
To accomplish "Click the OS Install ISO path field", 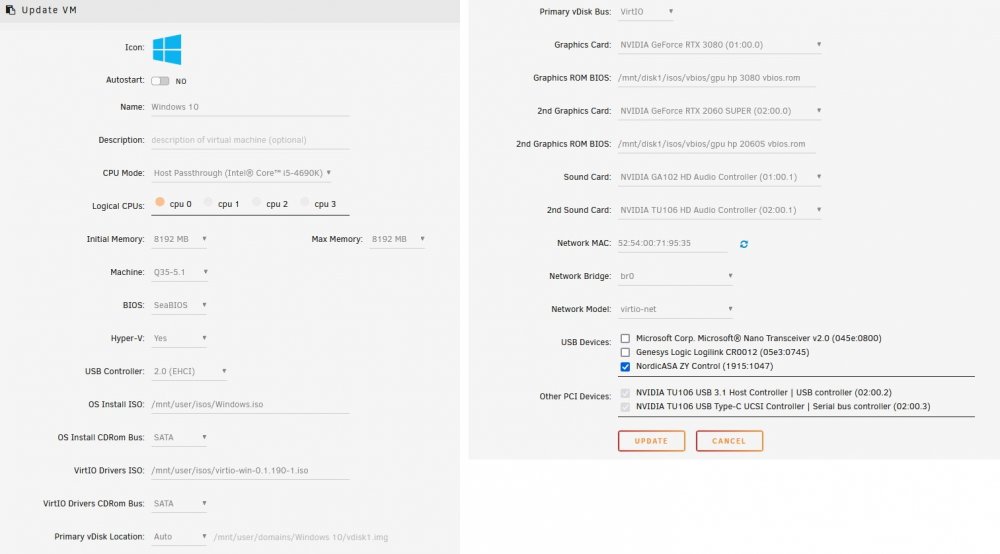I will click(x=250, y=404).
